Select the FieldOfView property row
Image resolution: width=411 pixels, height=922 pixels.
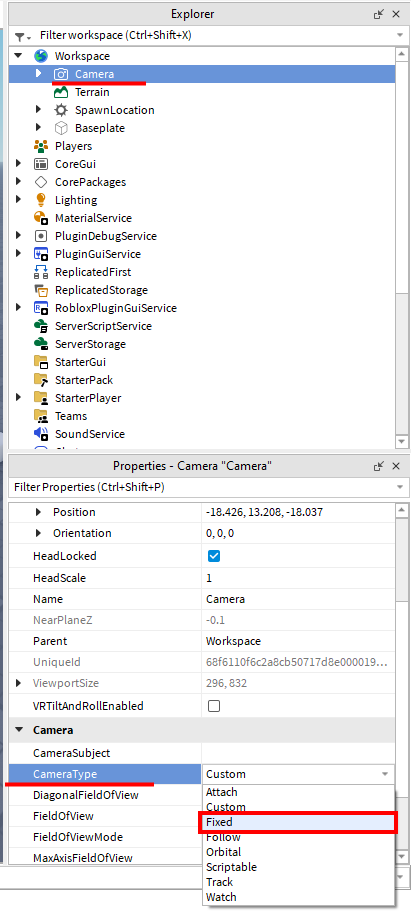[105, 816]
